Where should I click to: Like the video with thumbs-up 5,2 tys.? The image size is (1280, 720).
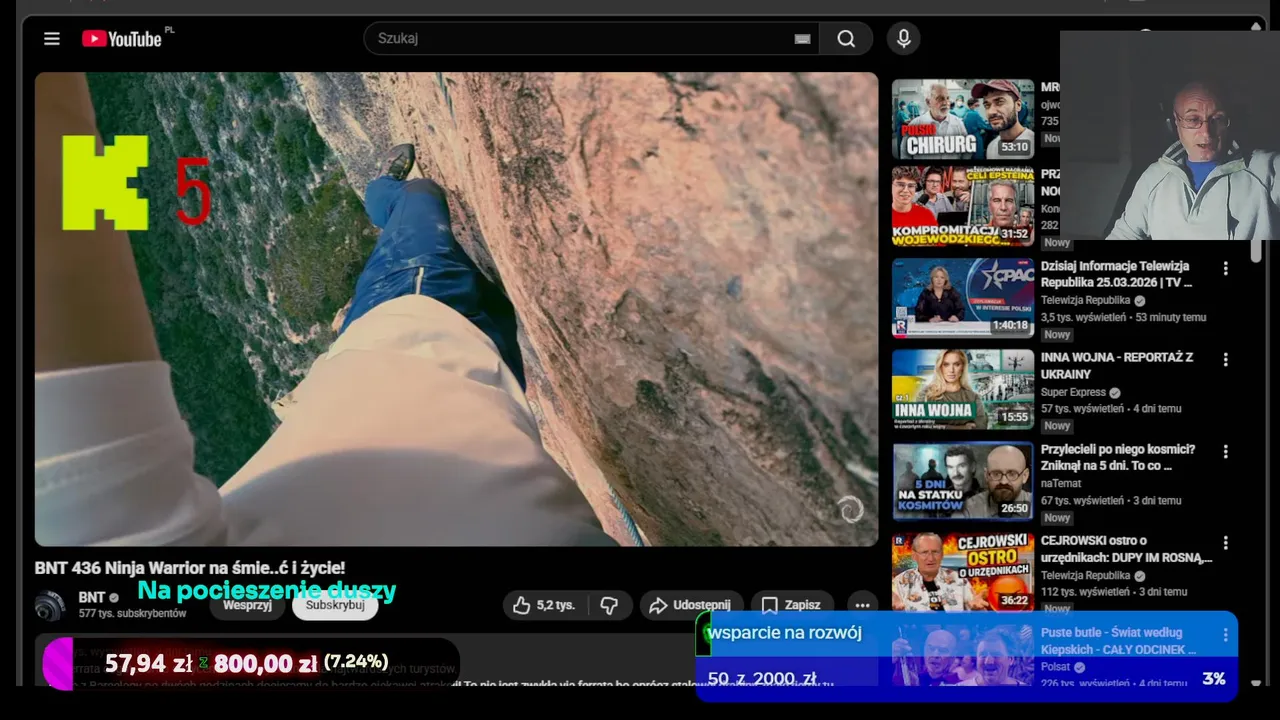[545, 605]
